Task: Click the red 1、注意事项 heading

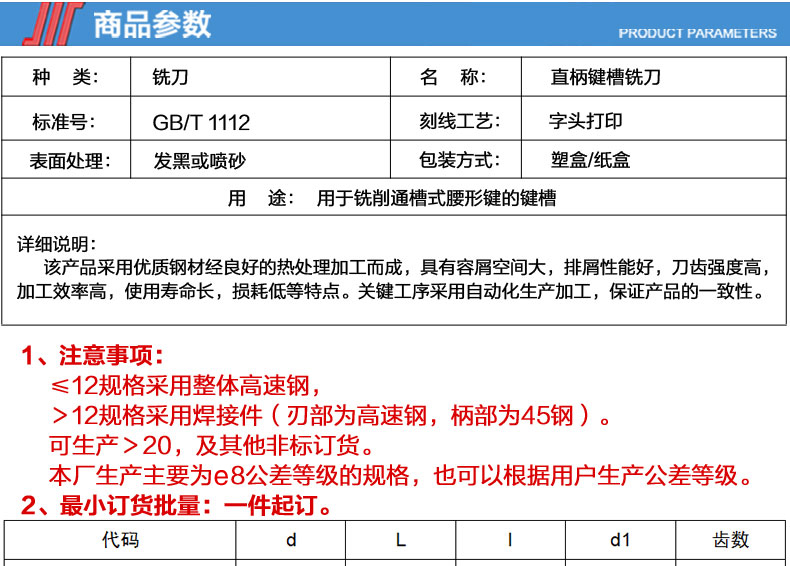Action: (93, 355)
